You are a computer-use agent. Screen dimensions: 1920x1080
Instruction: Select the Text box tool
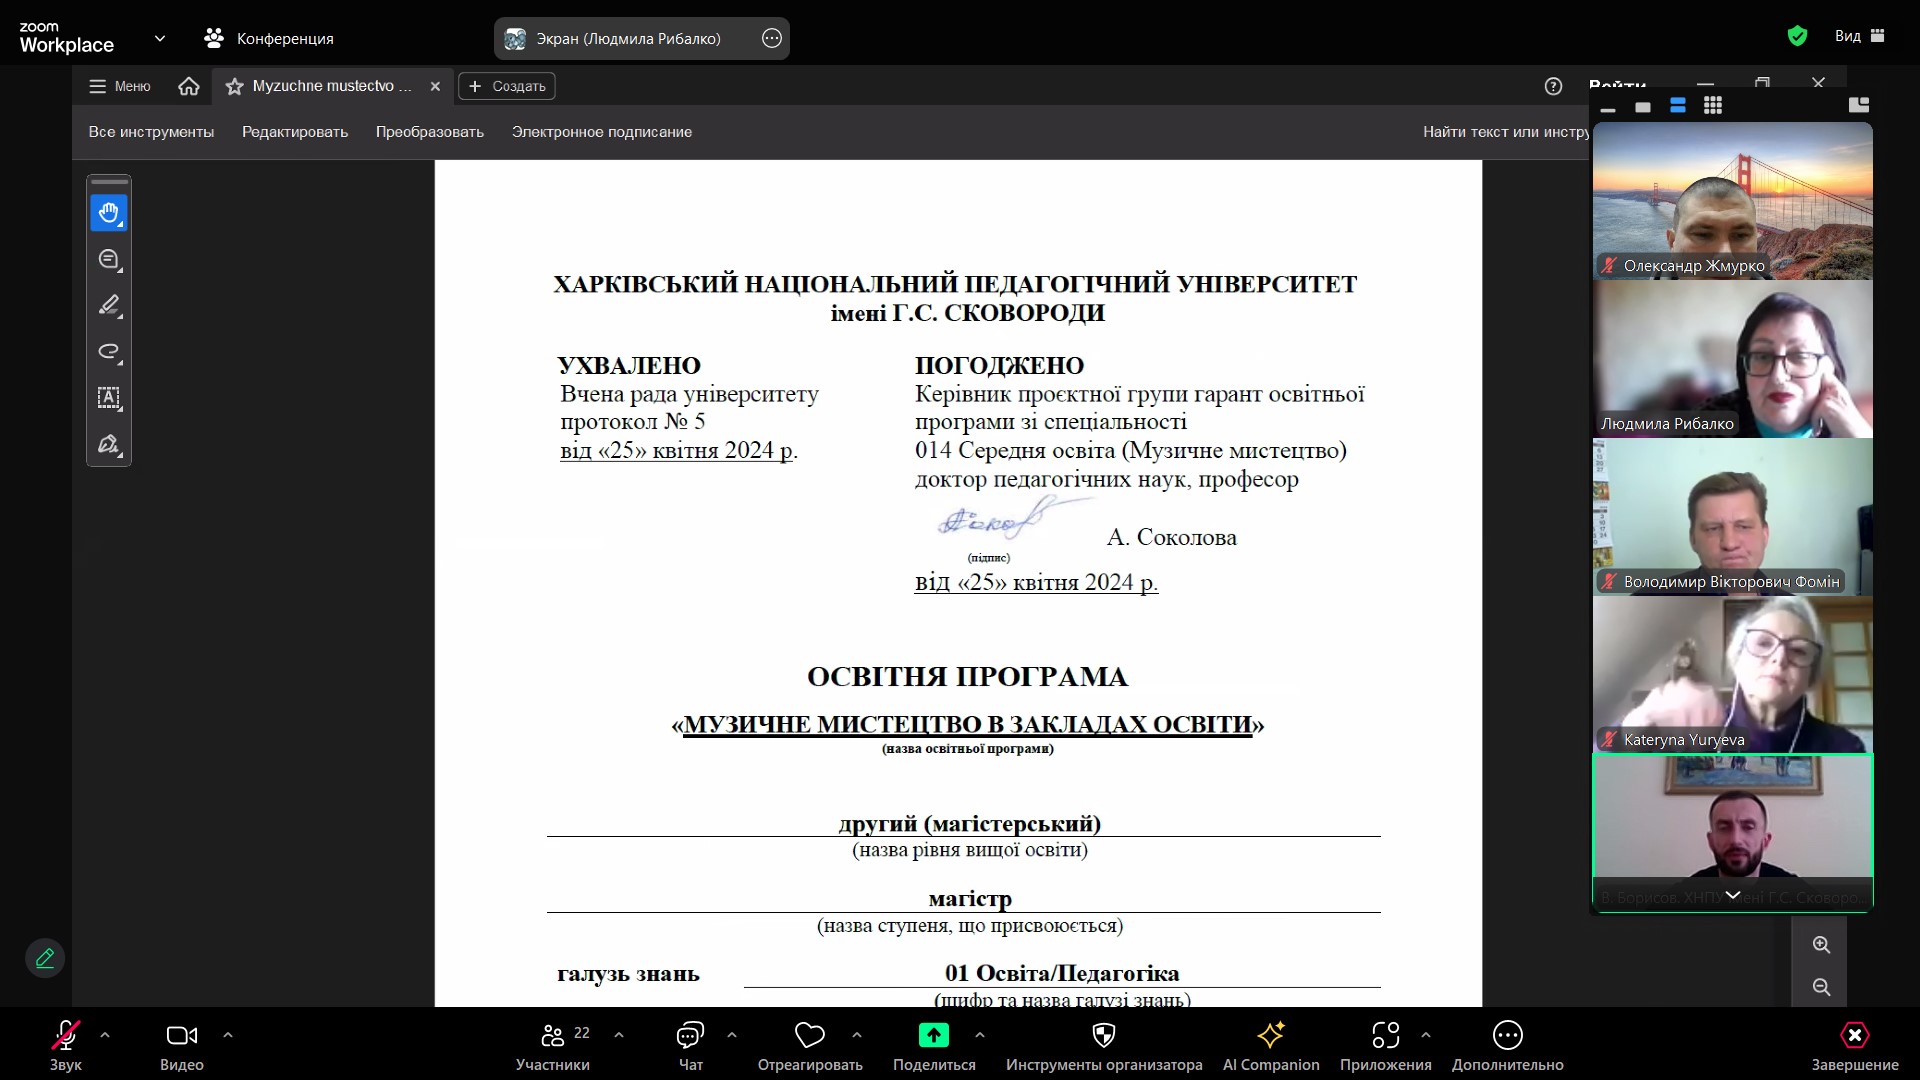109,398
